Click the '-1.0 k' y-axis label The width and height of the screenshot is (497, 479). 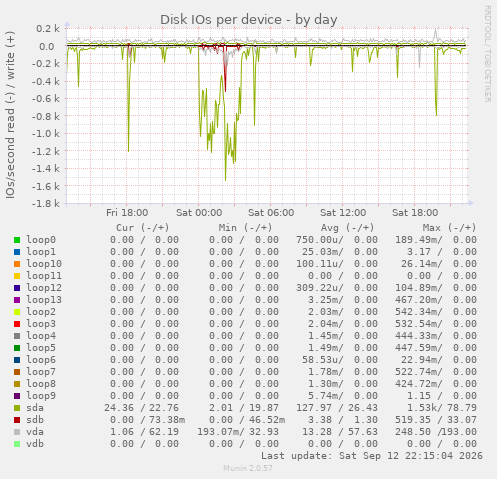pyautogui.click(x=46, y=134)
